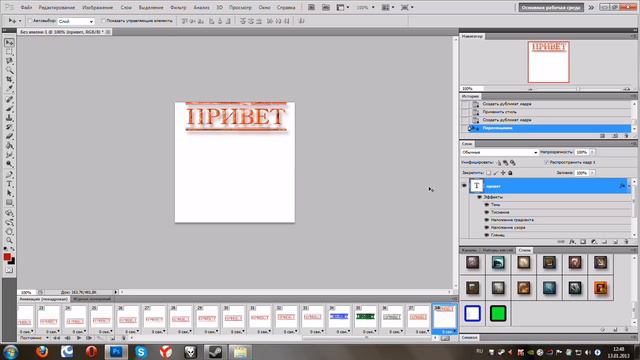Open the Edit menu
This screenshot has height=360, width=640.
(57, 7)
